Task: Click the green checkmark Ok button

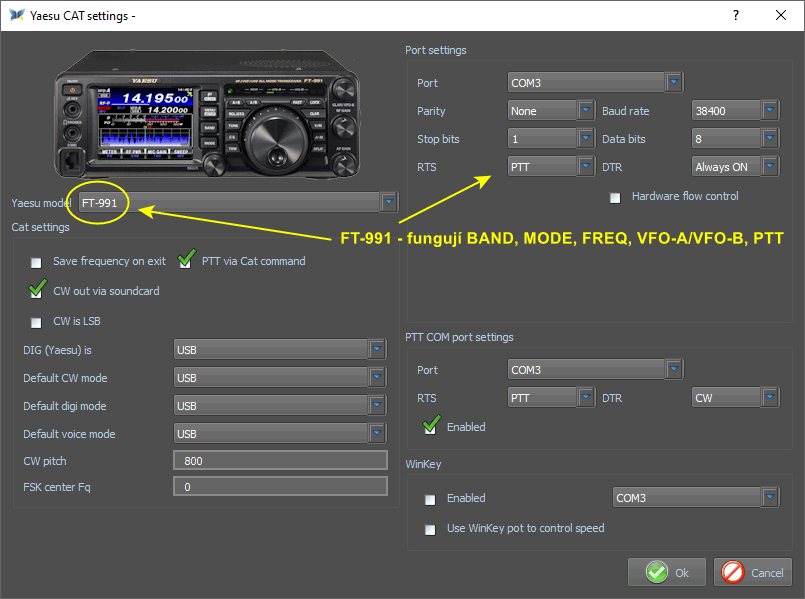Action: pyautogui.click(x=667, y=572)
